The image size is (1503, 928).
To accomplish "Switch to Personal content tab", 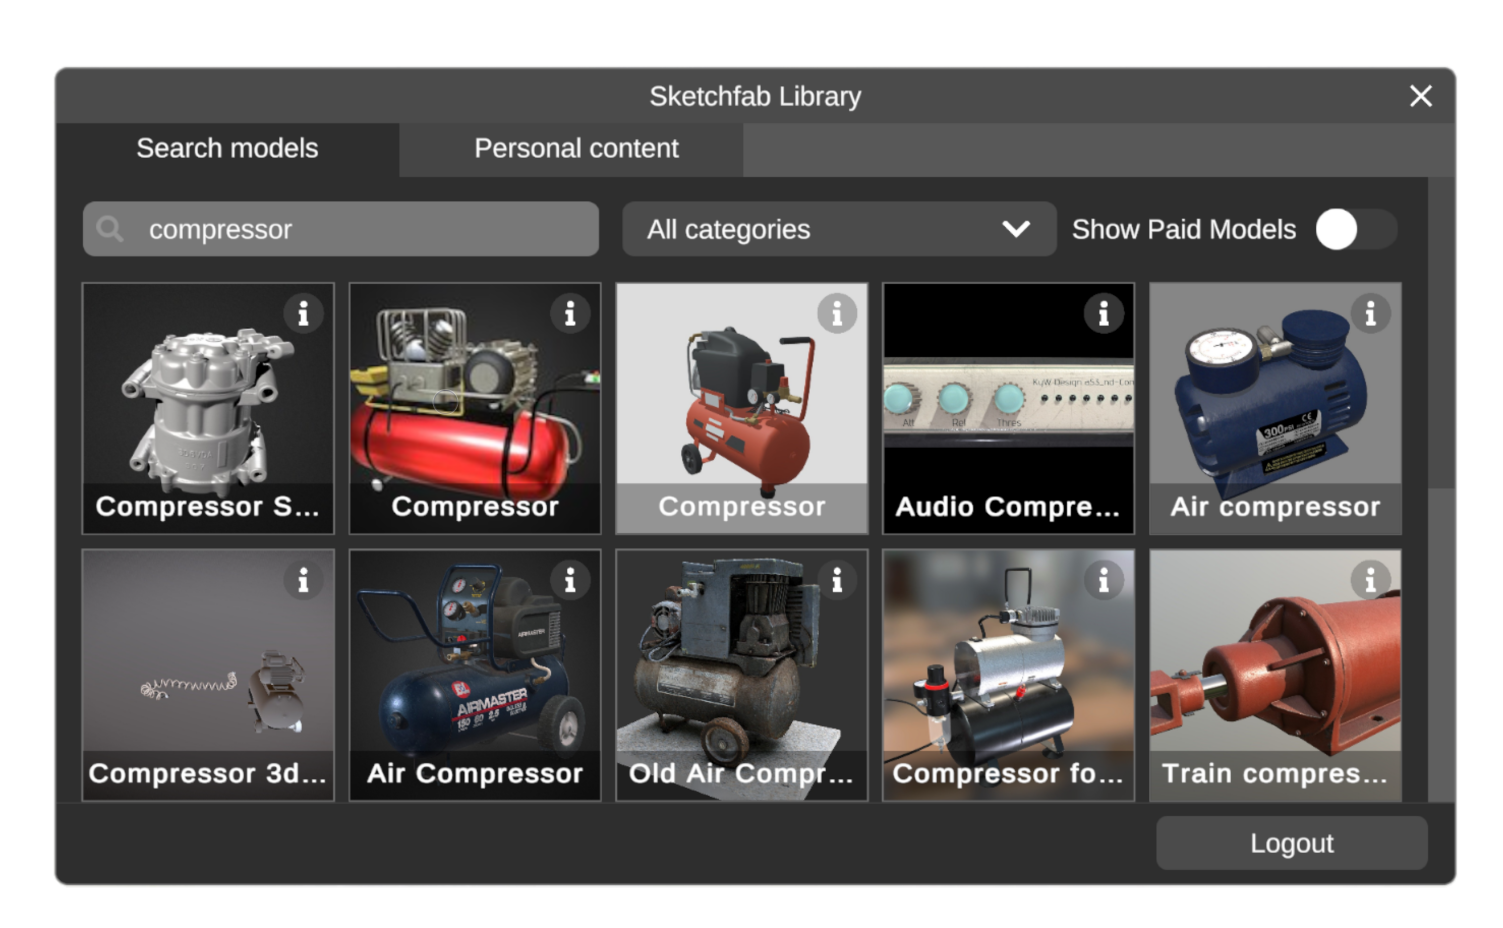I will coord(576,149).
